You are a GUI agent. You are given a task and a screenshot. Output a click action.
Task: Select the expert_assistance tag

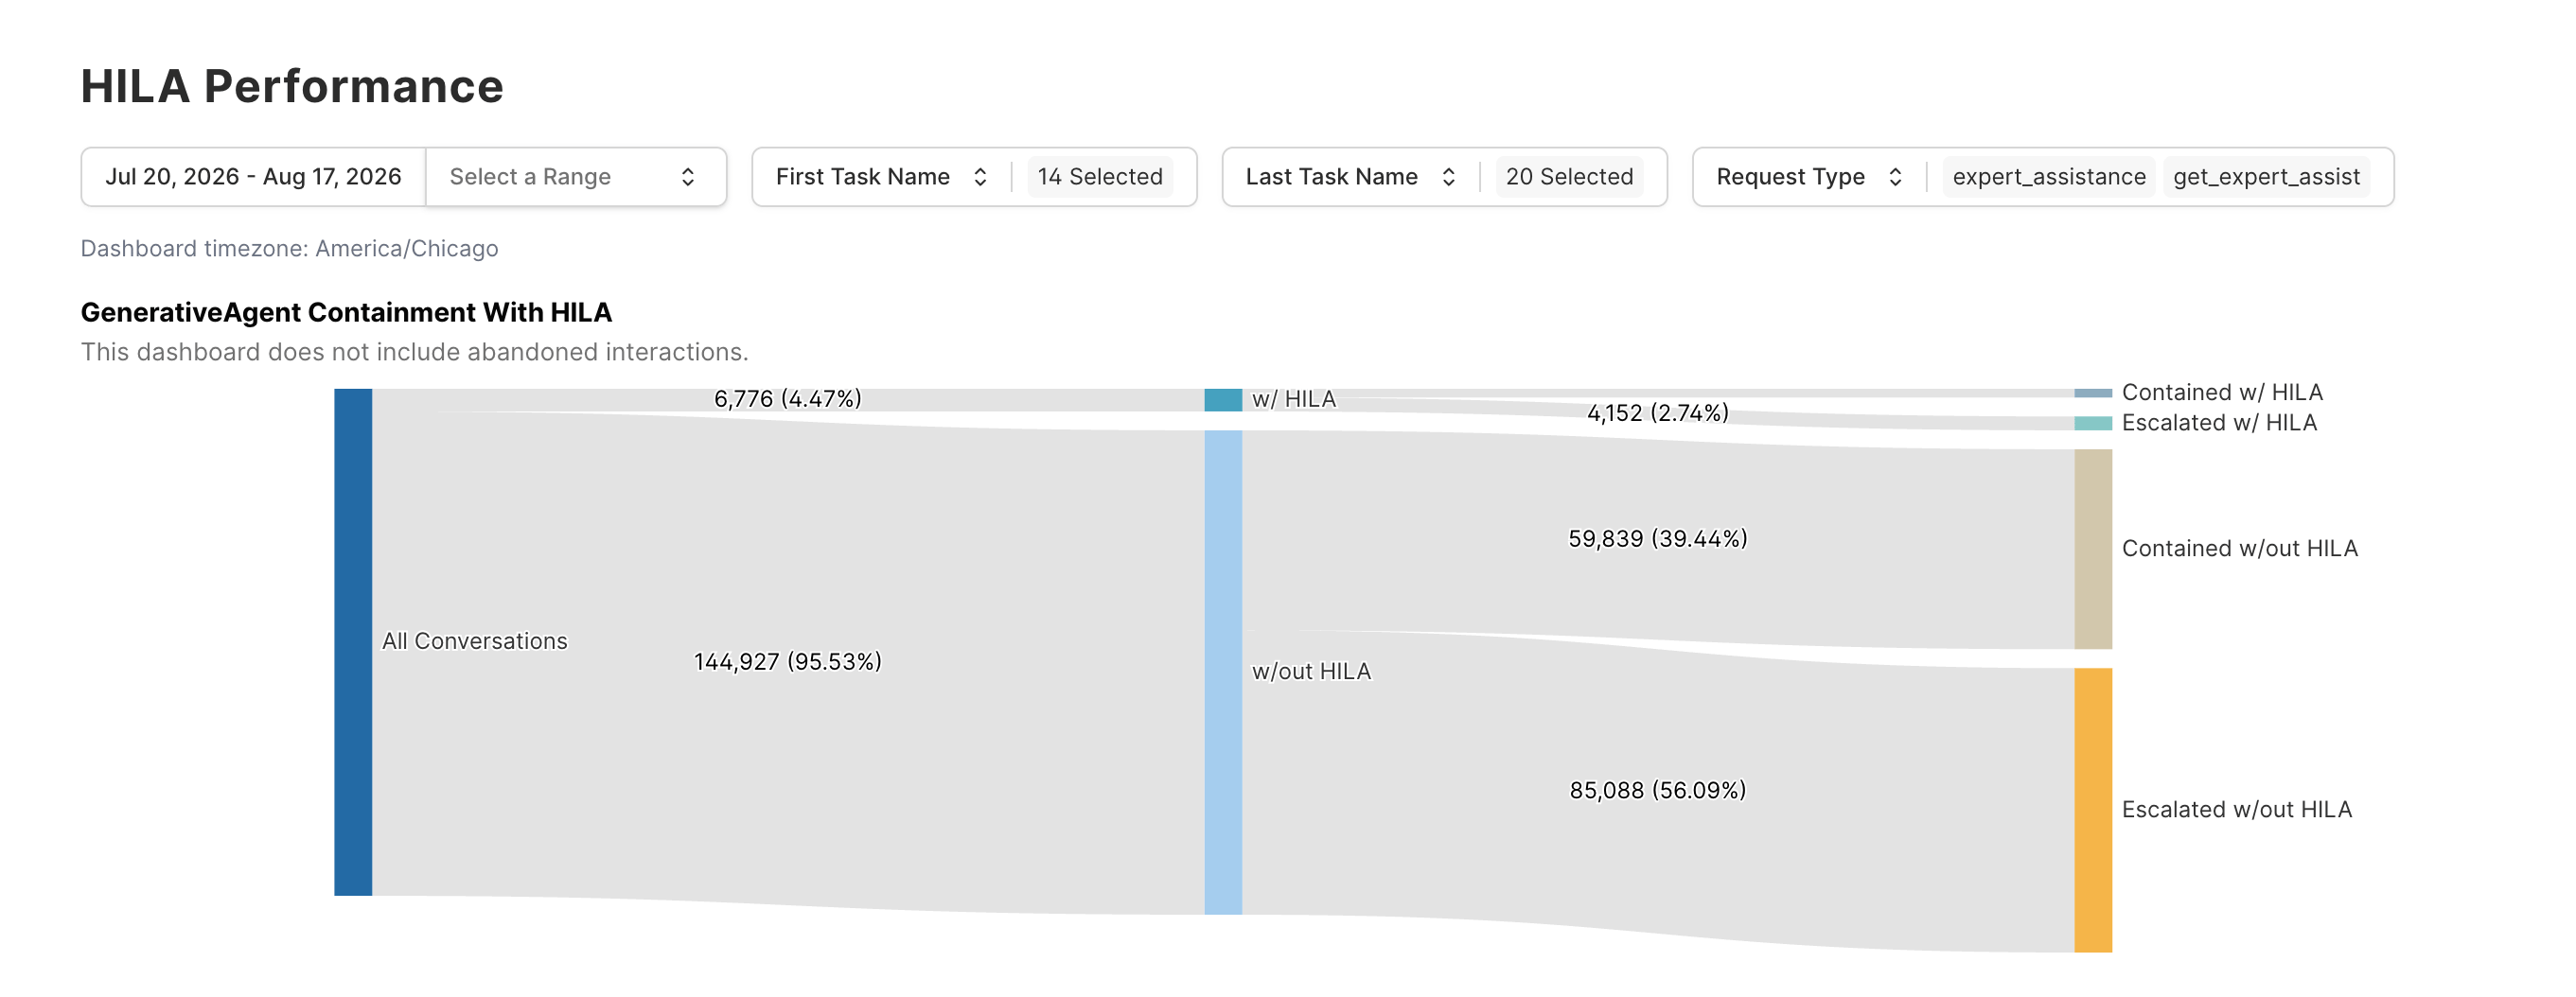(x=2049, y=177)
